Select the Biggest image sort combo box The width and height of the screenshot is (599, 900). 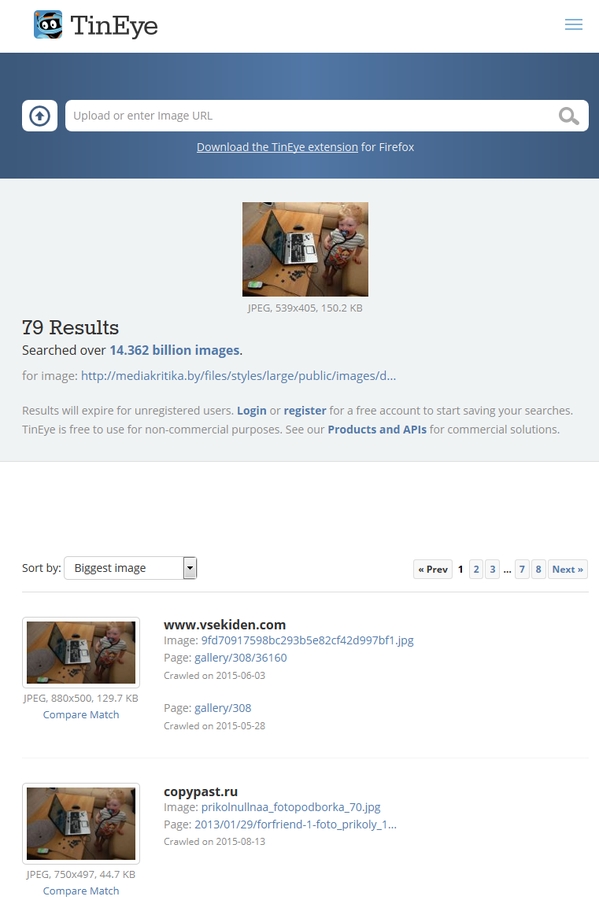pyautogui.click(x=130, y=568)
